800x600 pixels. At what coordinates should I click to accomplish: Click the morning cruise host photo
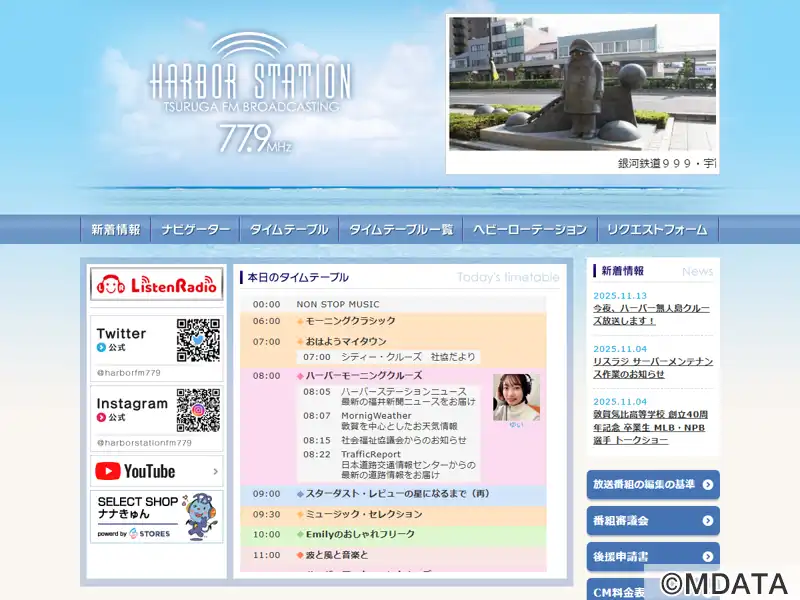[x=516, y=397]
